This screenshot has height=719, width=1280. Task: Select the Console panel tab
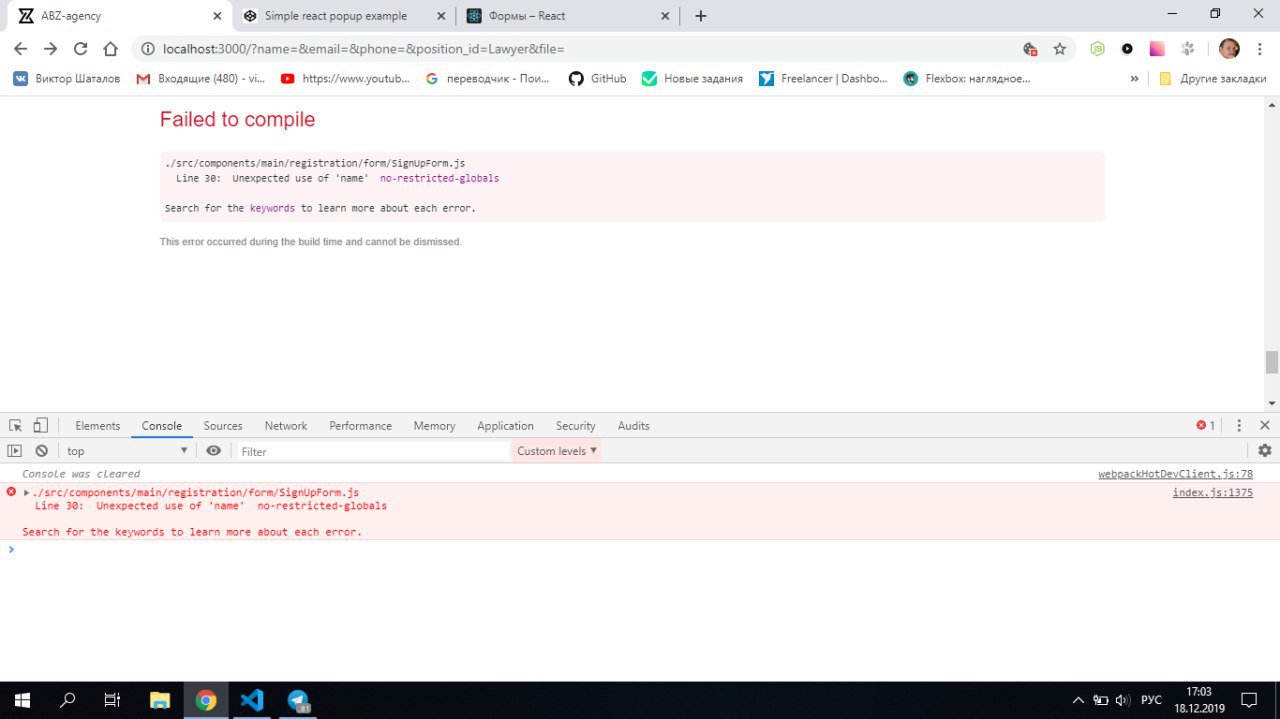click(161, 425)
